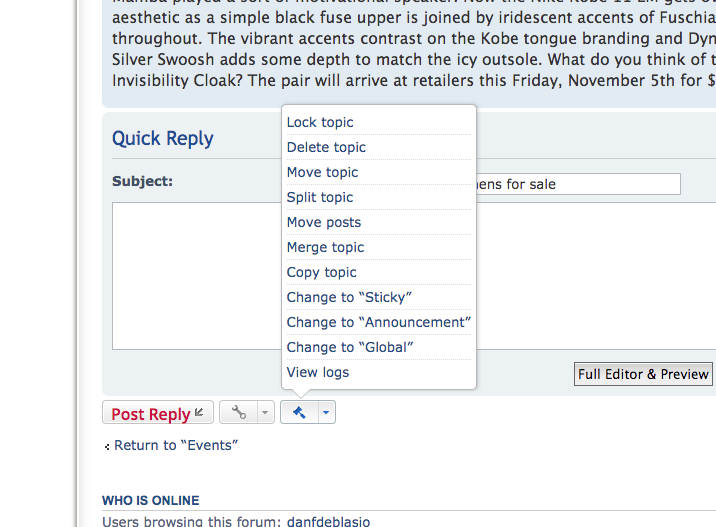The image size is (716, 527).
Task: Follow the Return to "Events" link
Action: (x=176, y=445)
